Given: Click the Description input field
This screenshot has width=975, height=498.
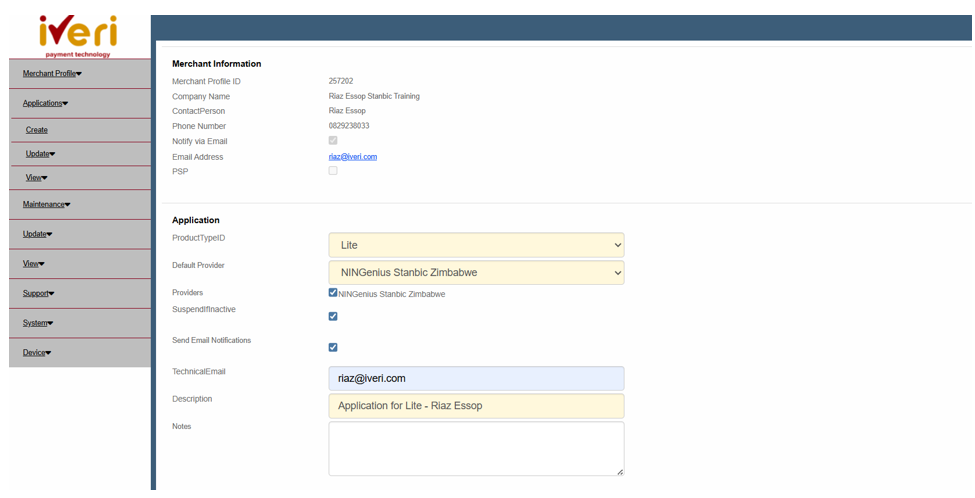Looking at the screenshot, I should (x=476, y=405).
